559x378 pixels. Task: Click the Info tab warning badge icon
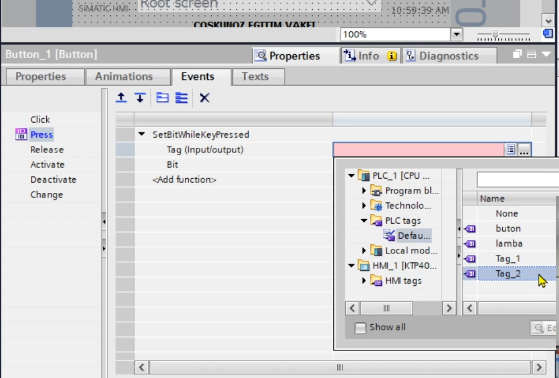pos(392,56)
